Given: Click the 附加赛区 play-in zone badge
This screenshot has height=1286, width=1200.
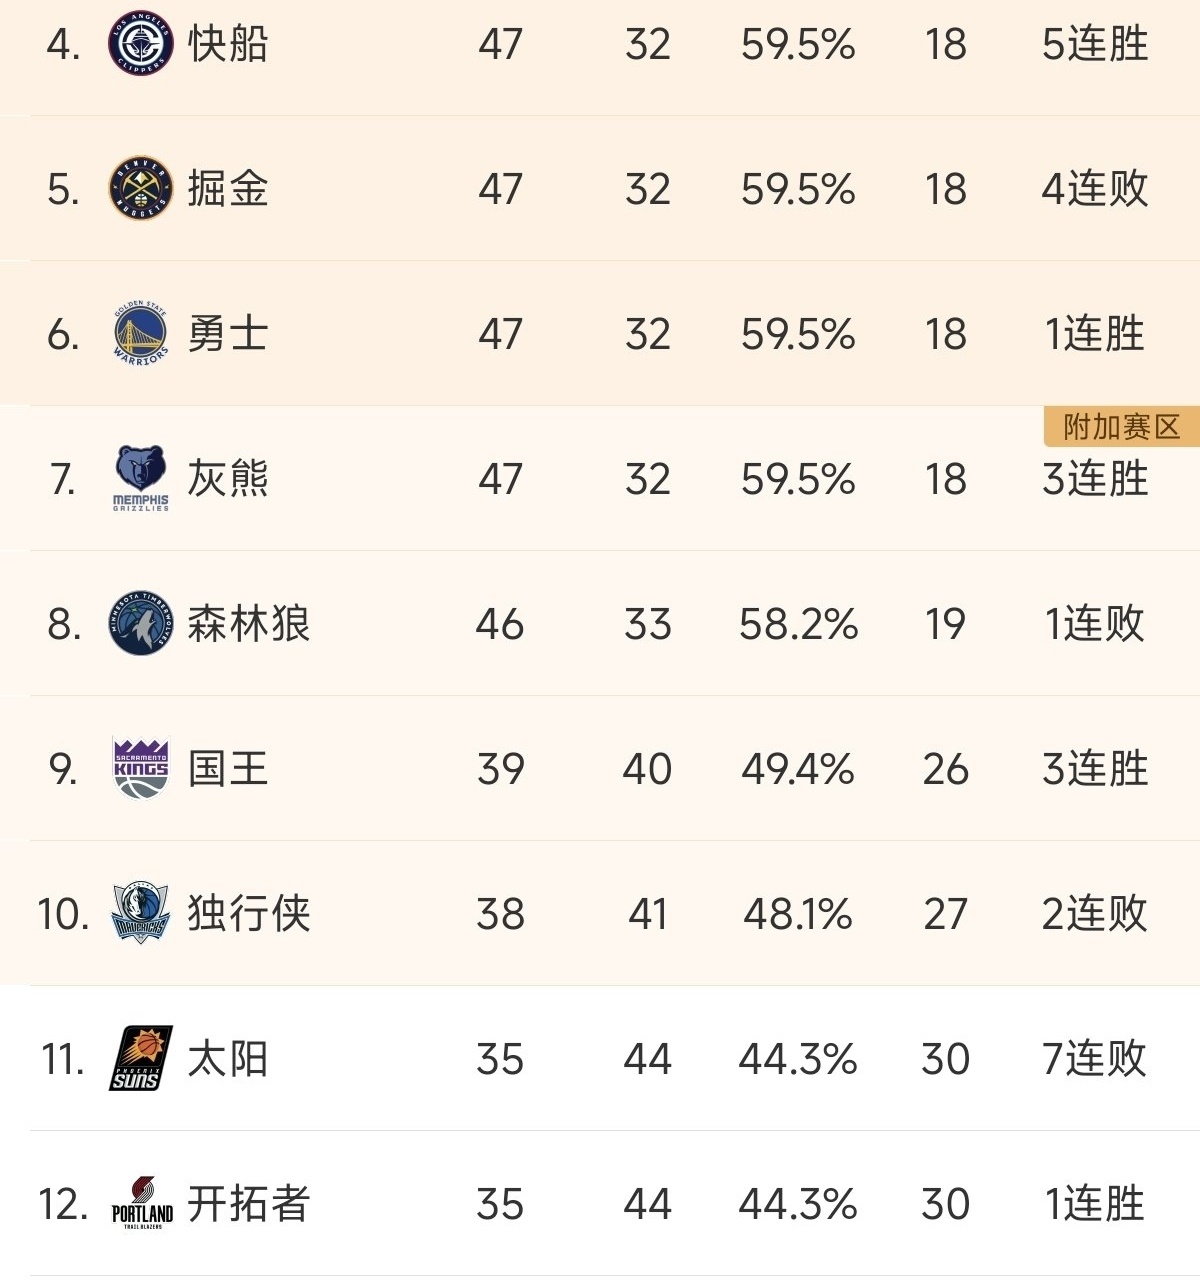Looking at the screenshot, I should tap(1121, 427).
